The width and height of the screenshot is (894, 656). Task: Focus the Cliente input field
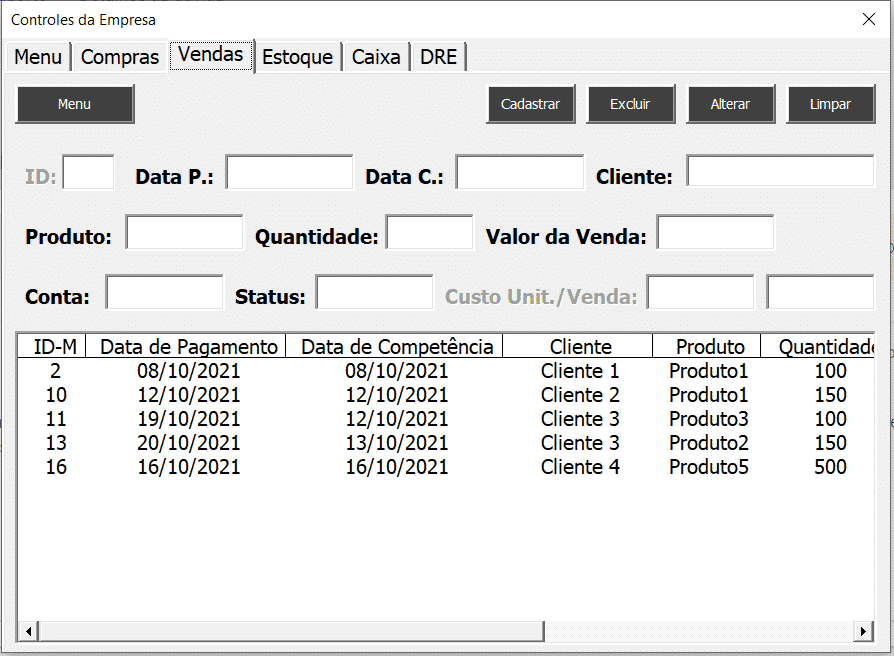(780, 170)
